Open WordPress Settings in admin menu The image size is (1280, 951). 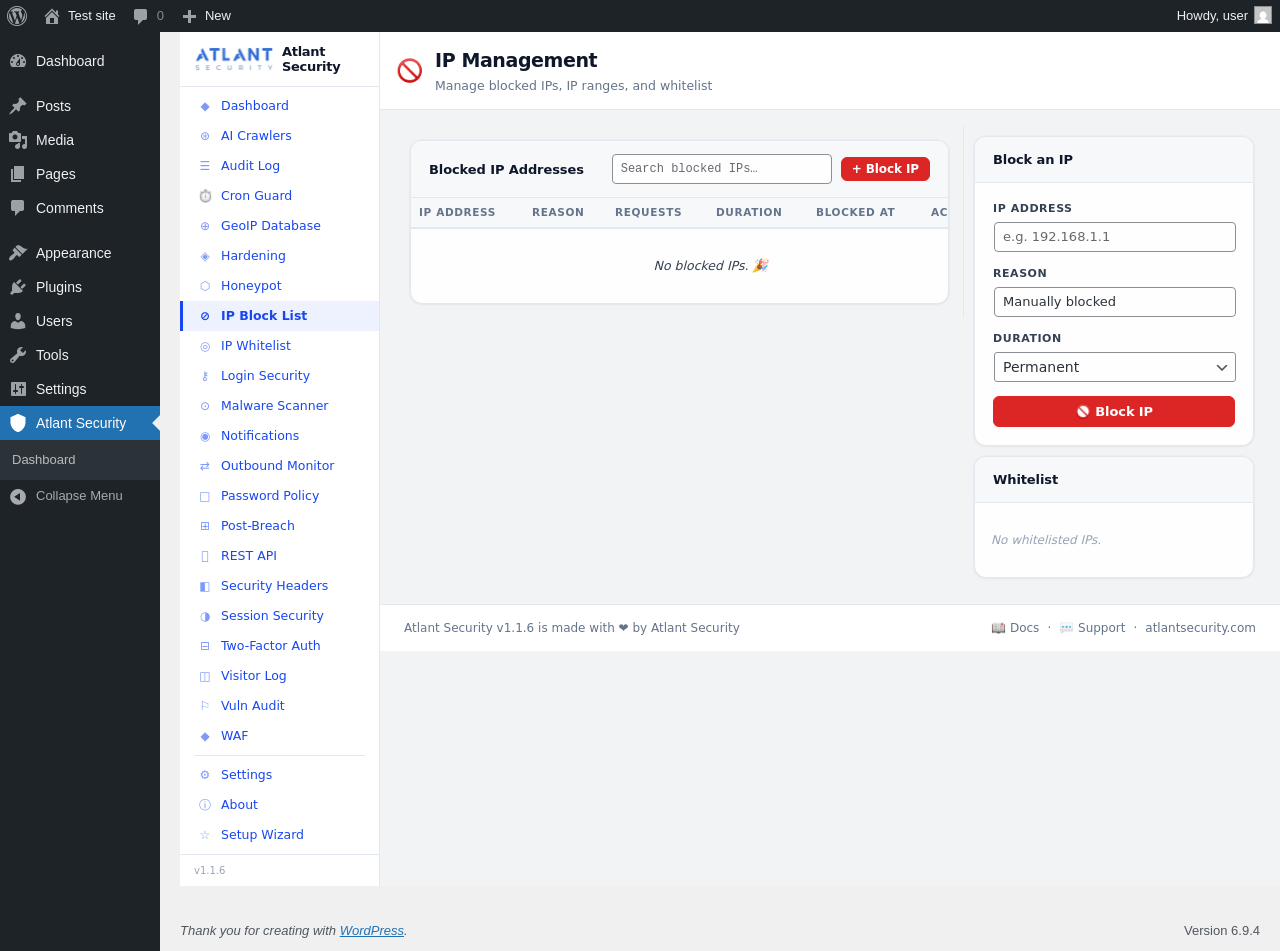[61, 389]
